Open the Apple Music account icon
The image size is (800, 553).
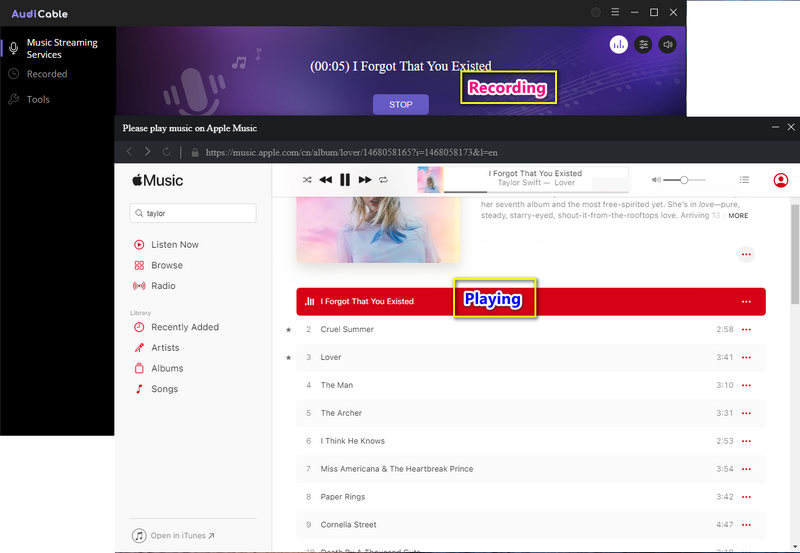781,180
